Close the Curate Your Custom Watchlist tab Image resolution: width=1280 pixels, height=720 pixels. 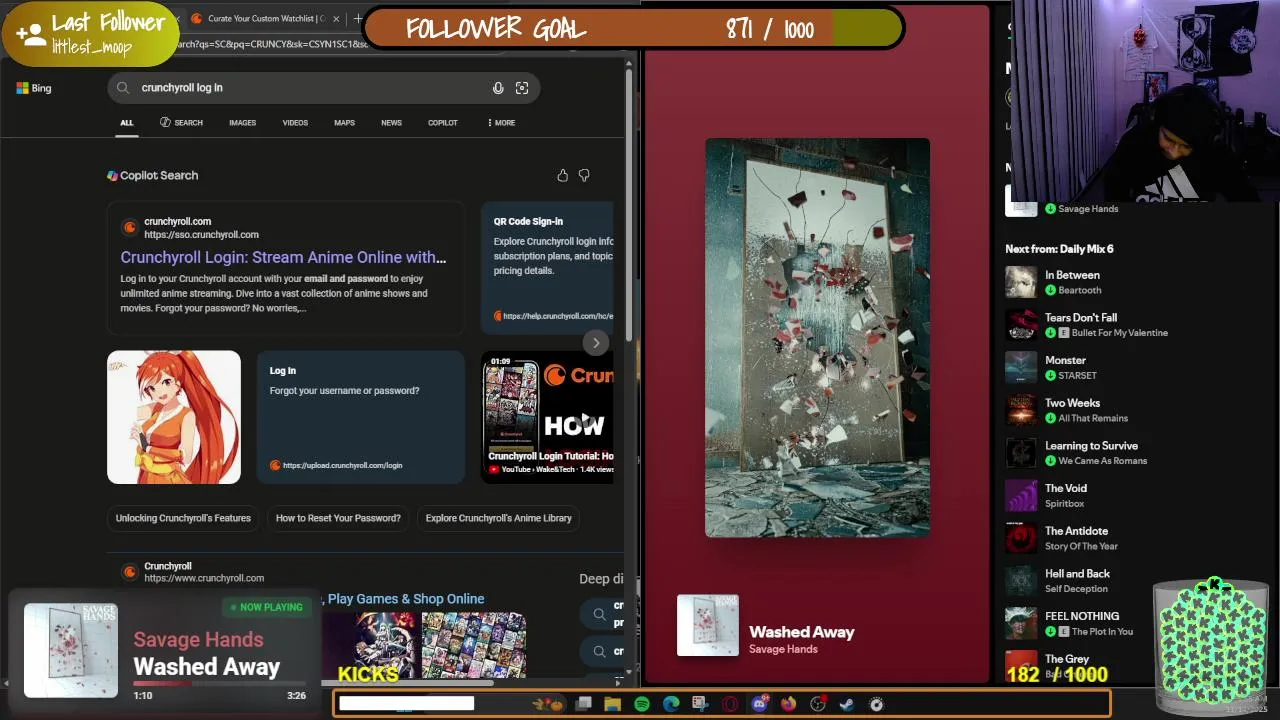[x=336, y=18]
